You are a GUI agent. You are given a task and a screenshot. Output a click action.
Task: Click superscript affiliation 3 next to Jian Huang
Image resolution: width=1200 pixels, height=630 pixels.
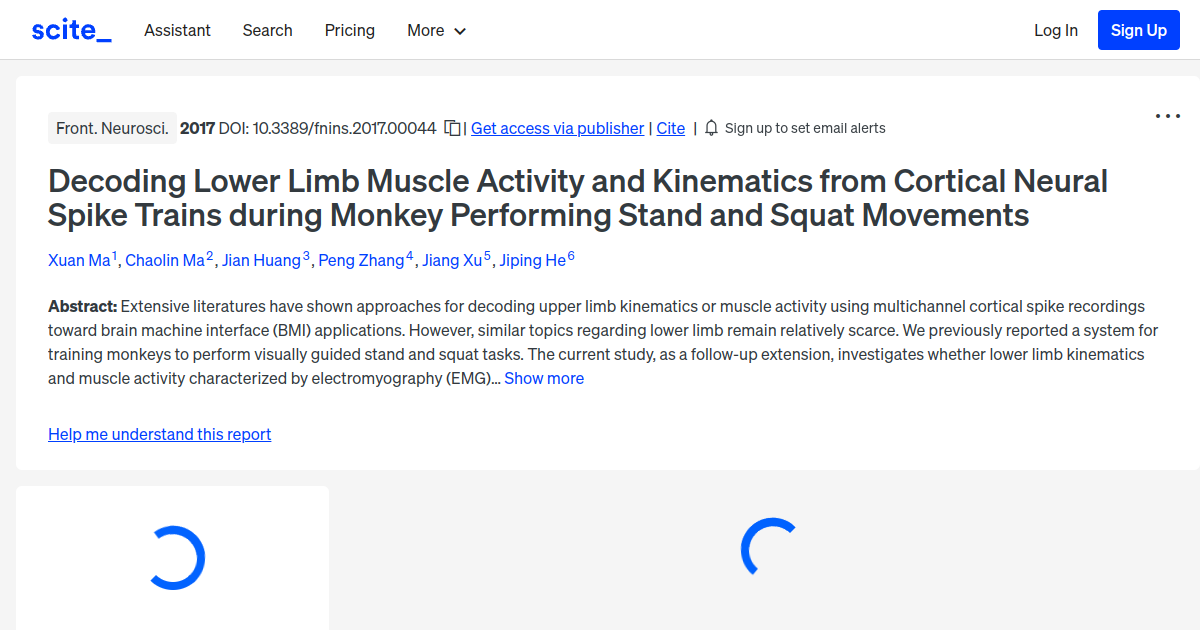point(305,253)
